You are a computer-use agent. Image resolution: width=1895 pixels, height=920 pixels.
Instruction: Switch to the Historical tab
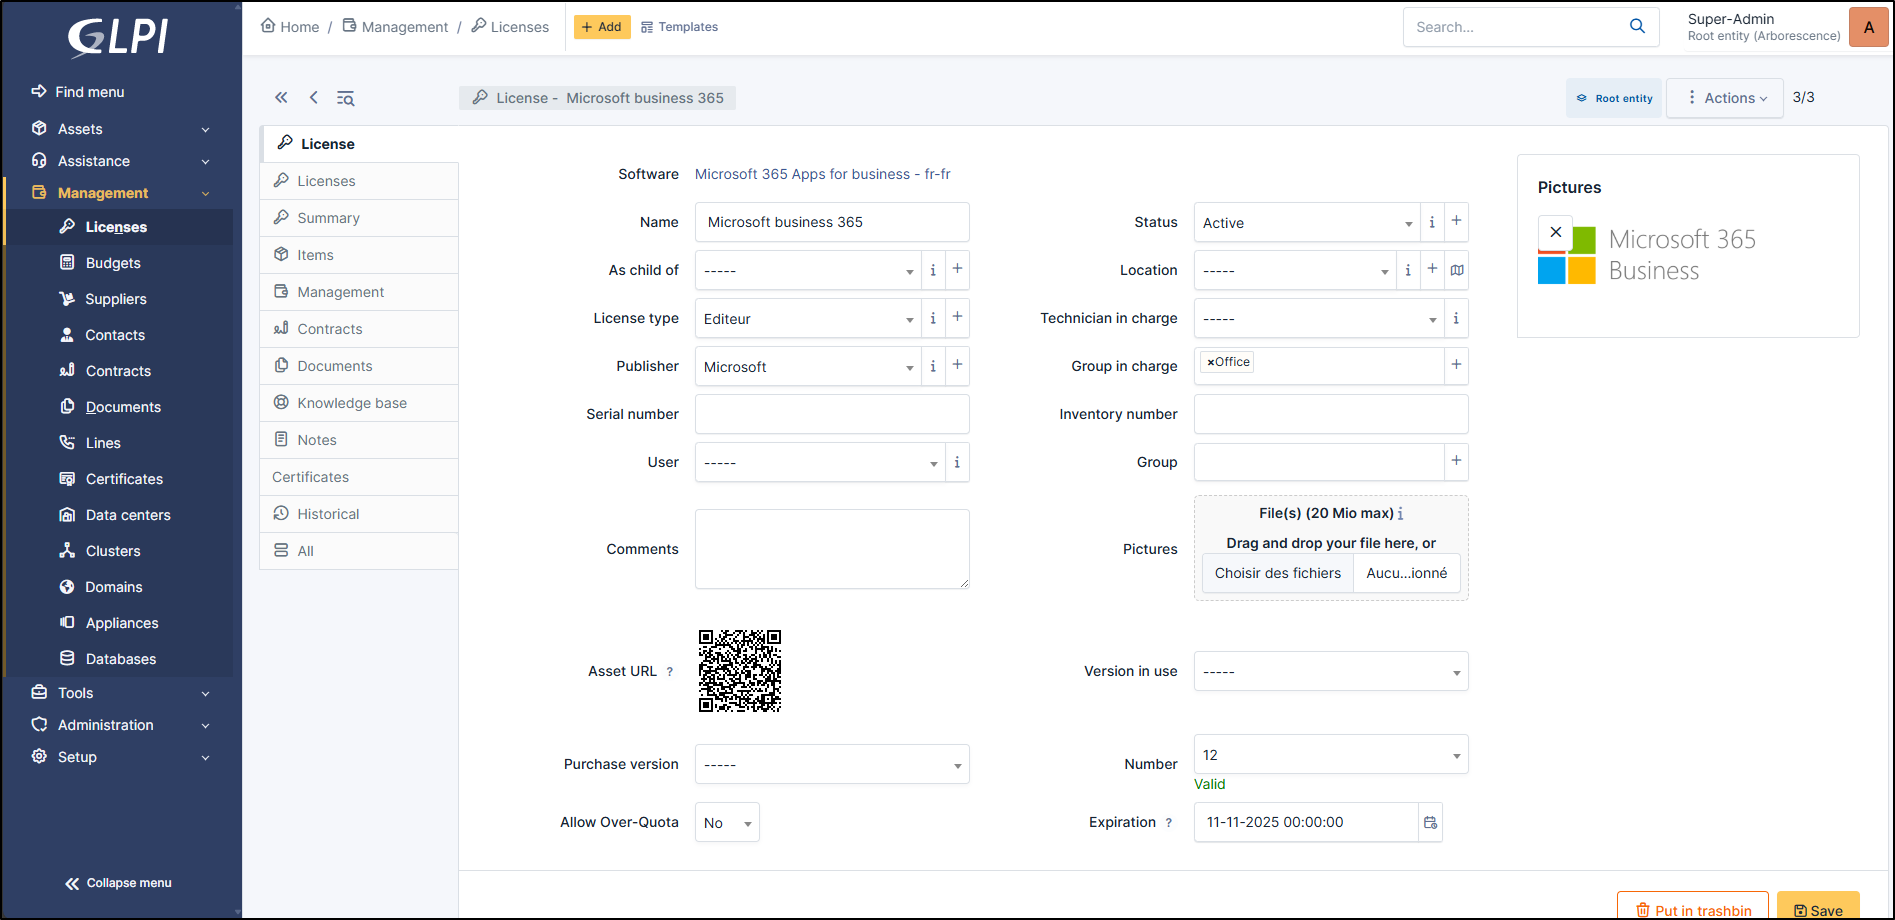[359, 514]
